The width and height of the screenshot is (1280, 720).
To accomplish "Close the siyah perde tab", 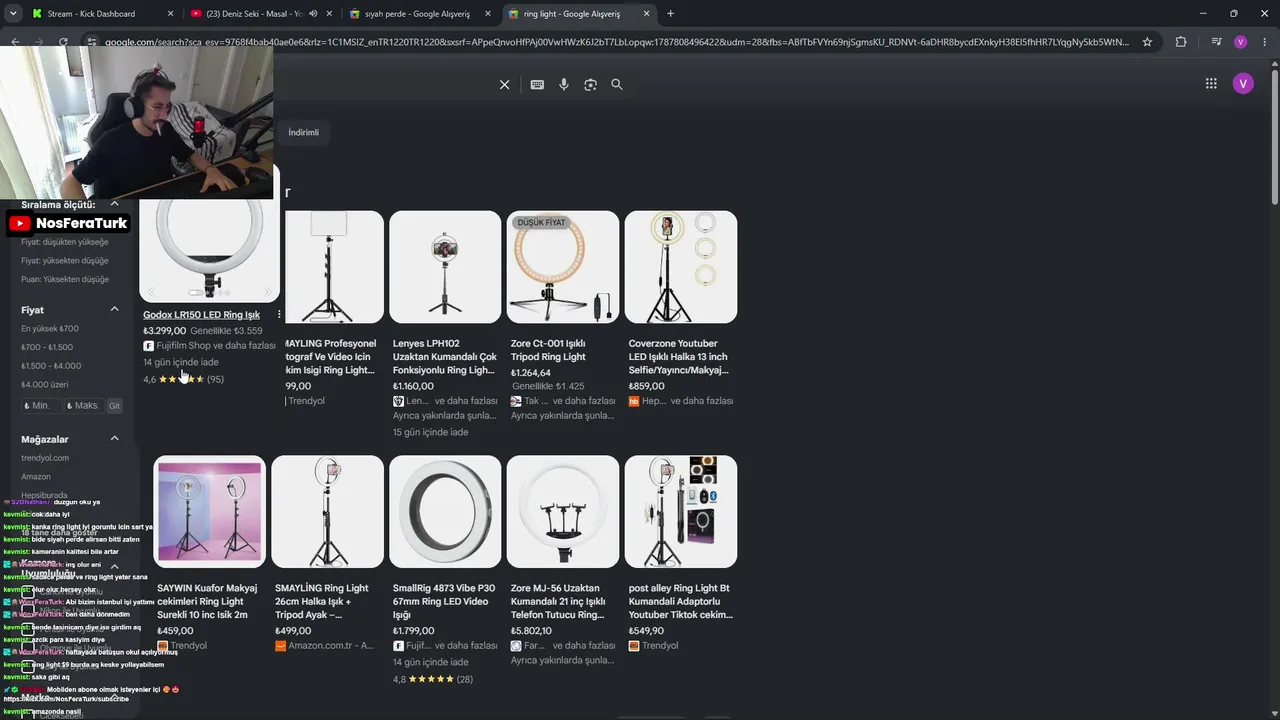I will pos(487,14).
